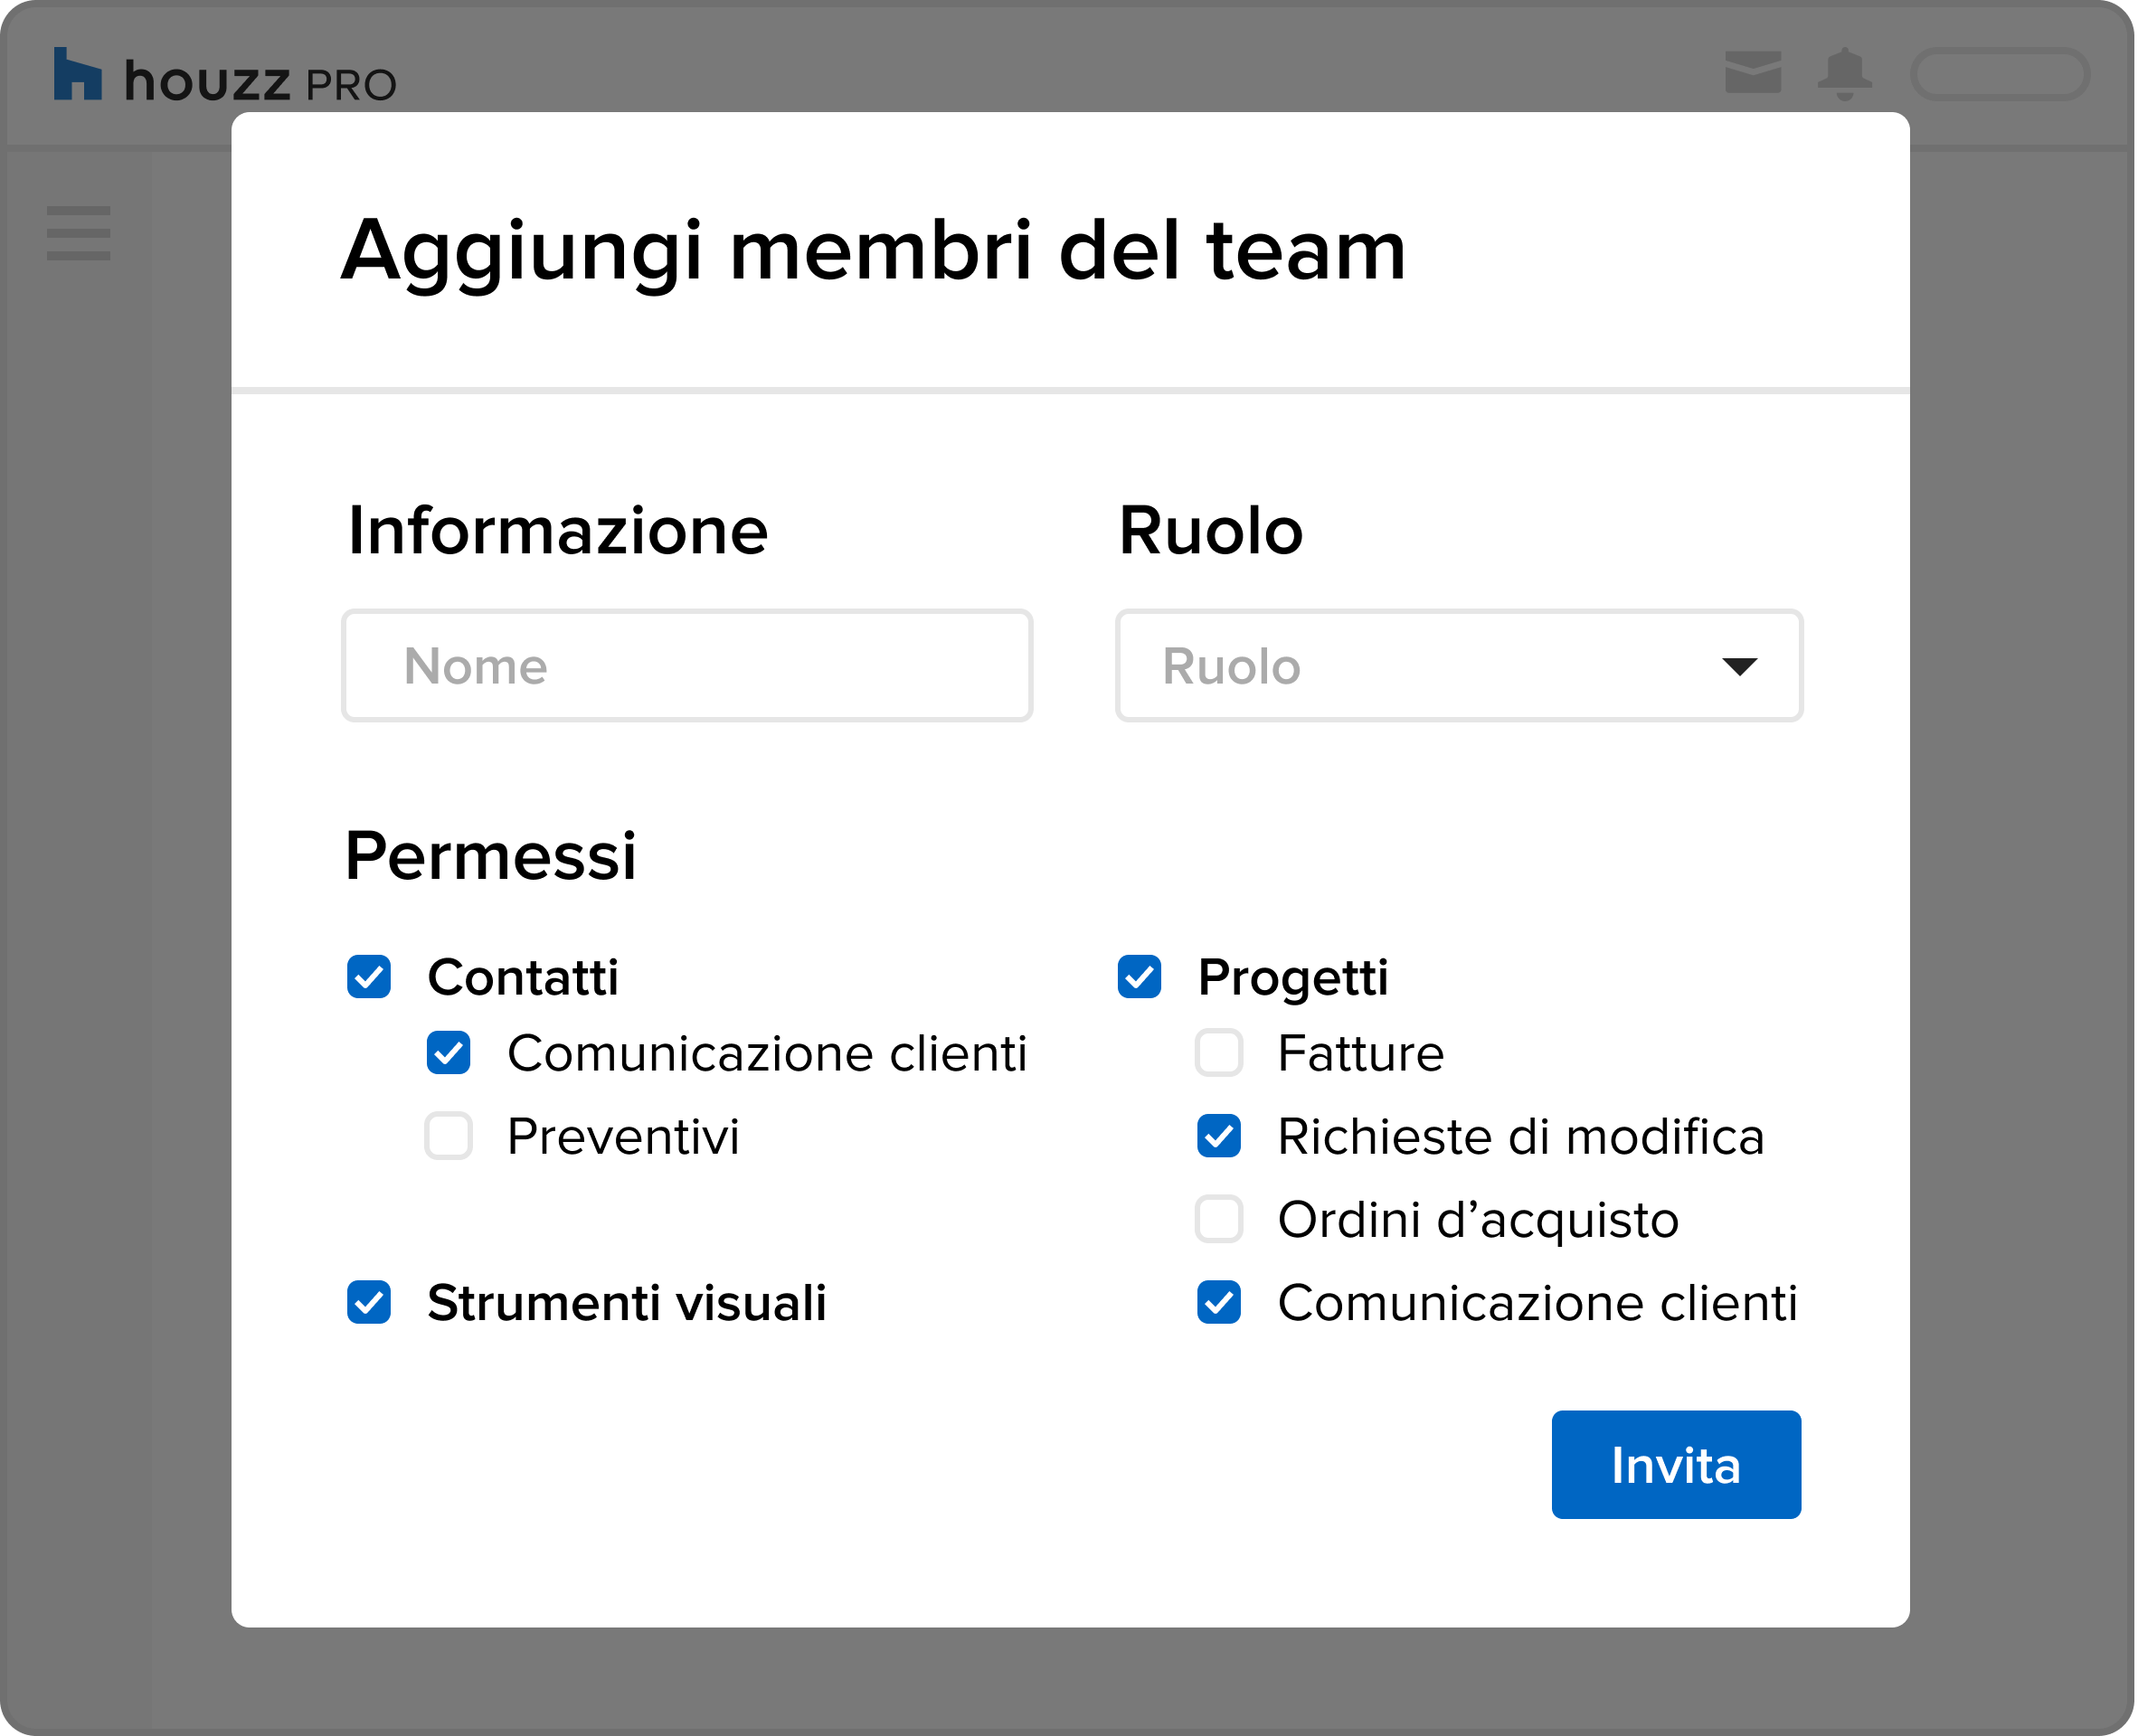This screenshot has width=2138, height=1736.
Task: Open the mail envelope icon
Action: 1754,72
